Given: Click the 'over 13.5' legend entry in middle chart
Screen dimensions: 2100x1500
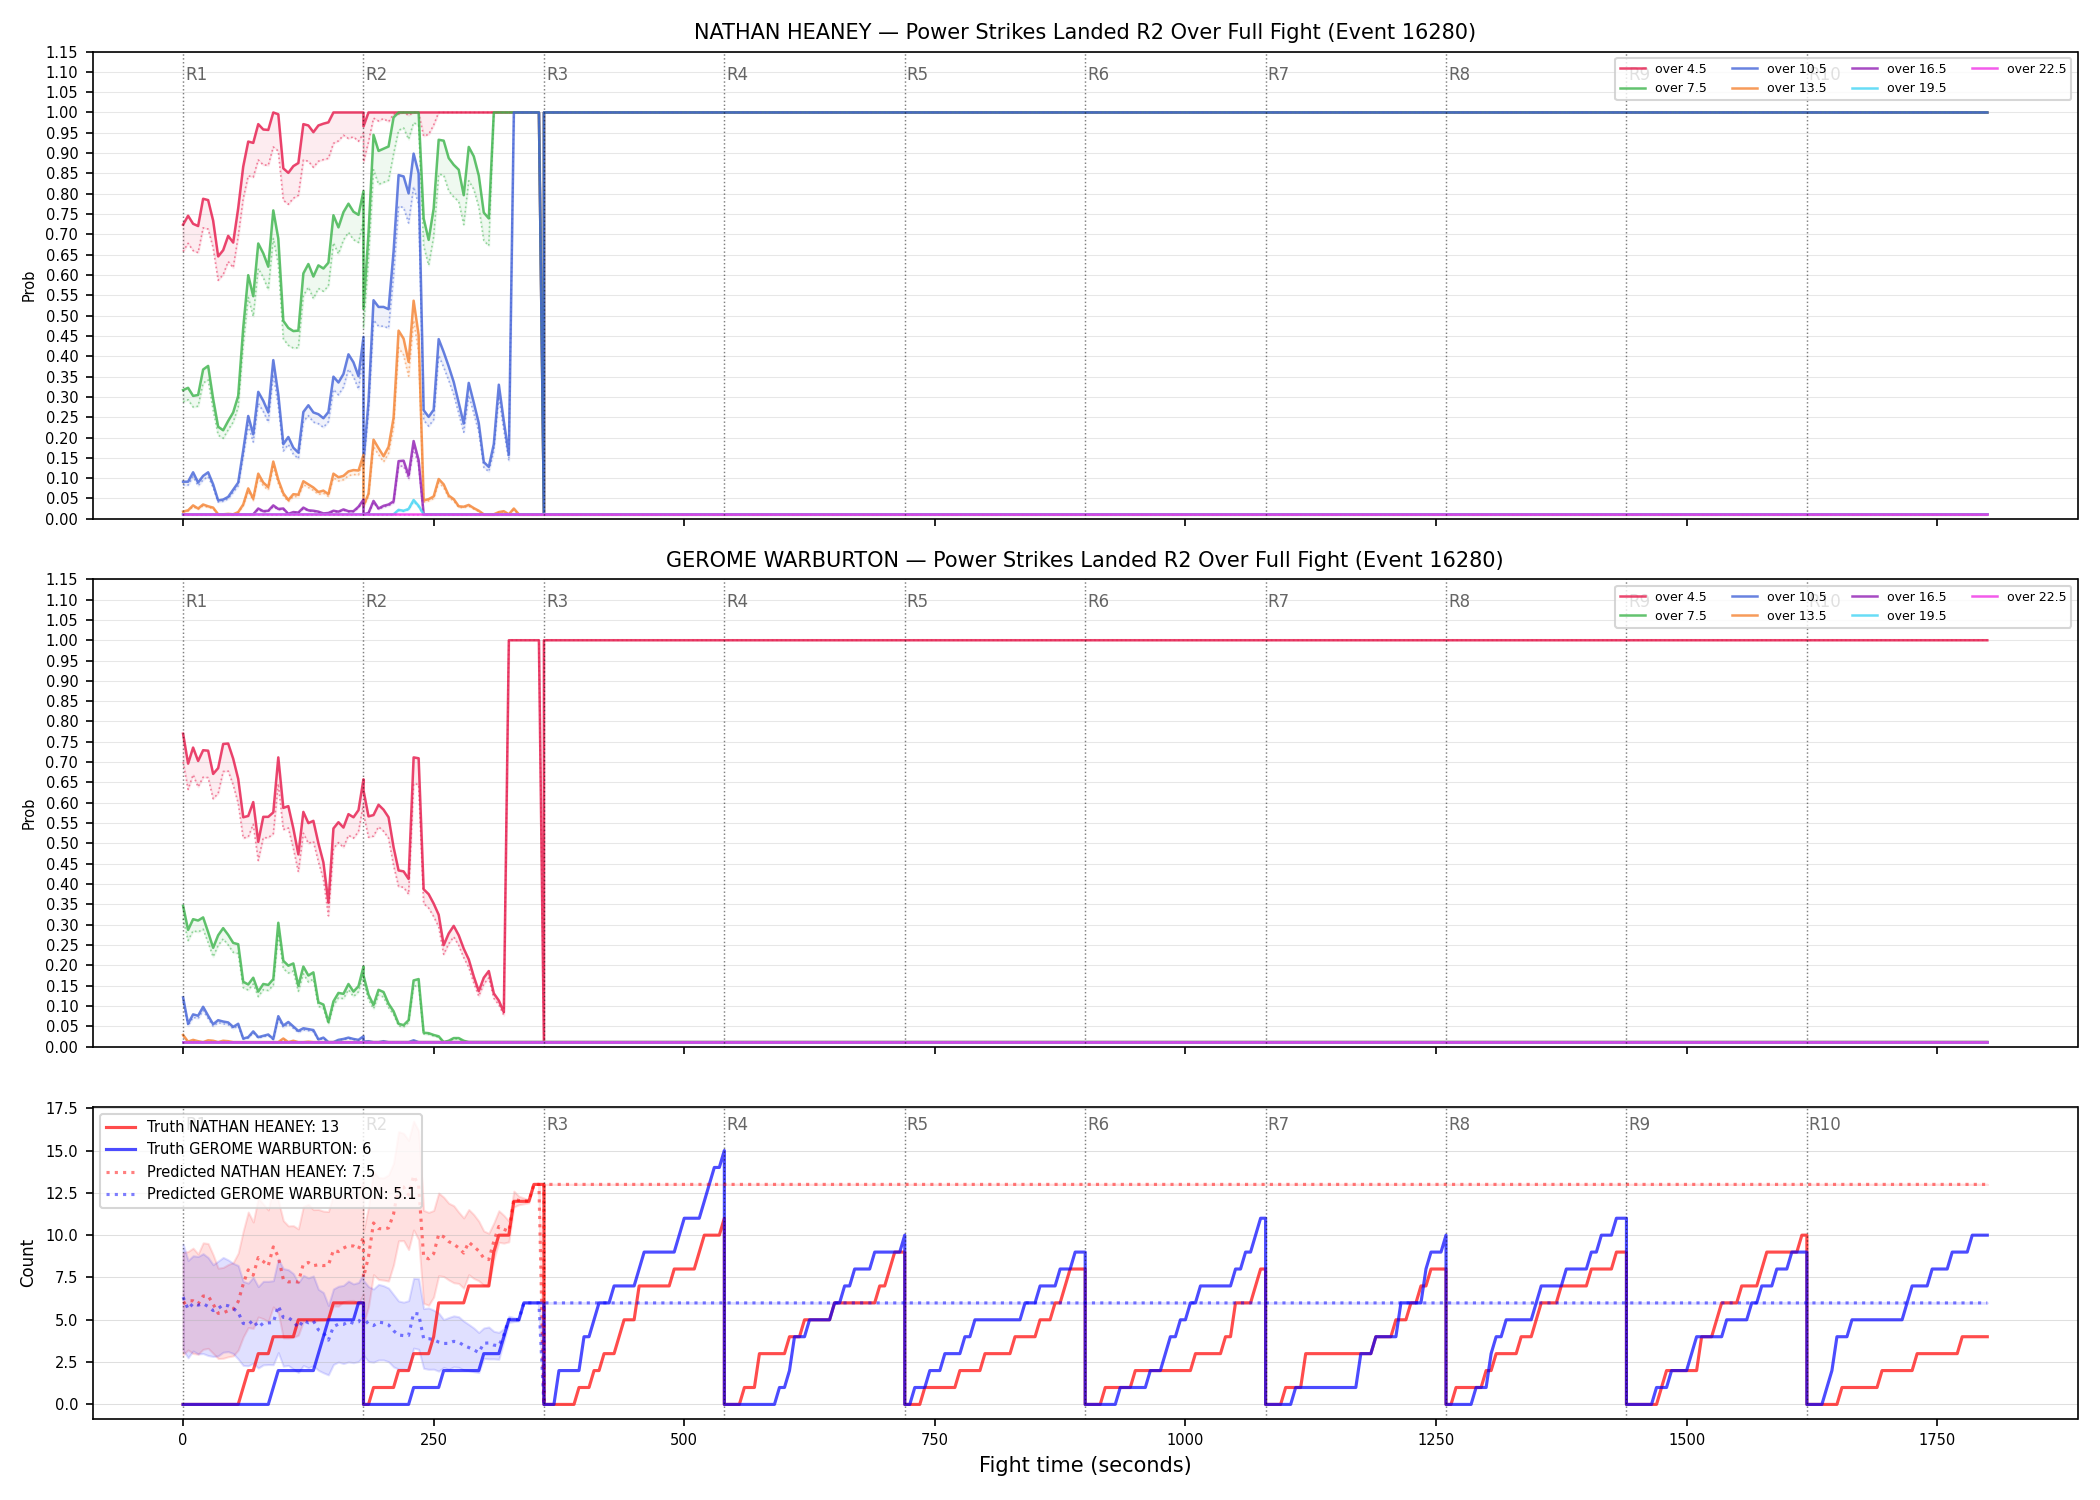Looking at the screenshot, I should point(1778,616).
